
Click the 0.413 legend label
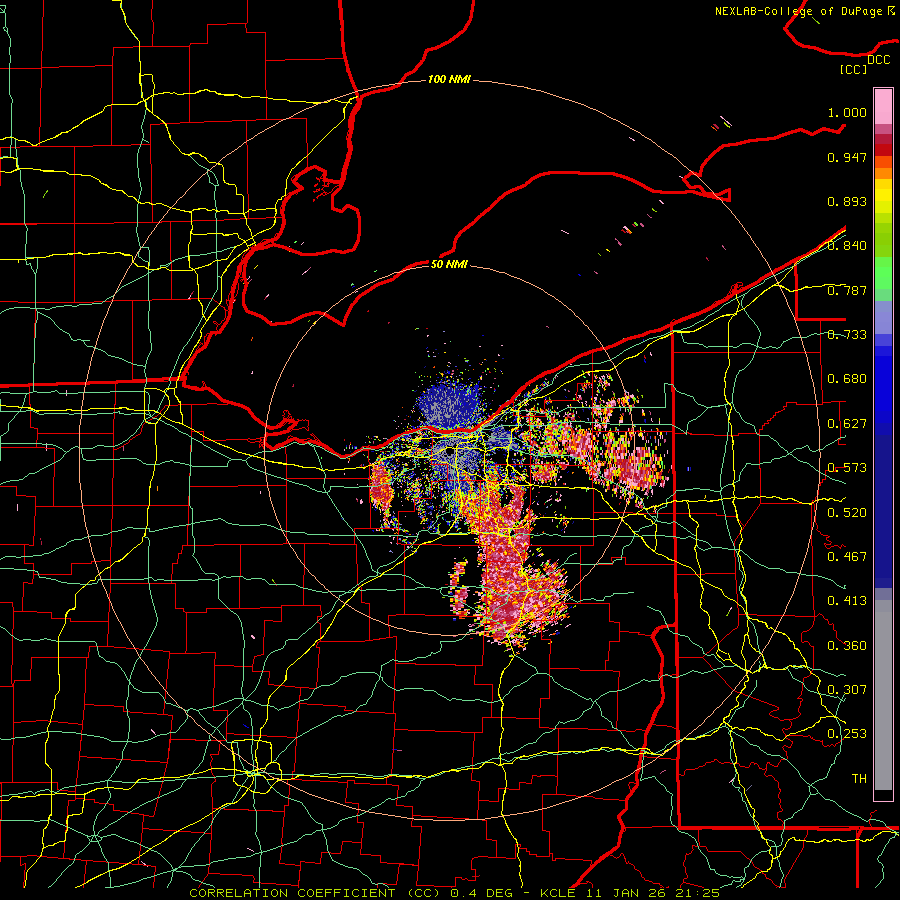coord(847,601)
